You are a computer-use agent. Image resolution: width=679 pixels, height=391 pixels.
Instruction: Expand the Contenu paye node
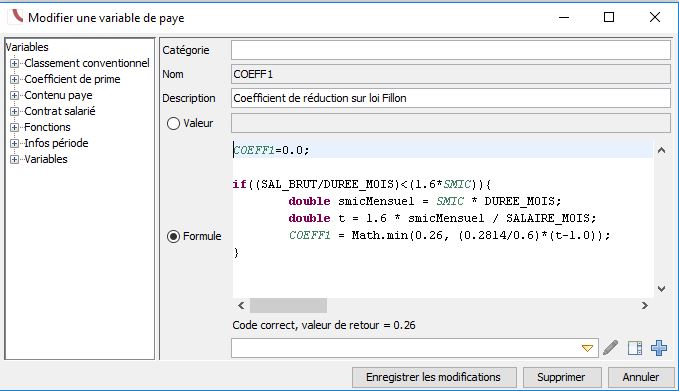point(14,95)
